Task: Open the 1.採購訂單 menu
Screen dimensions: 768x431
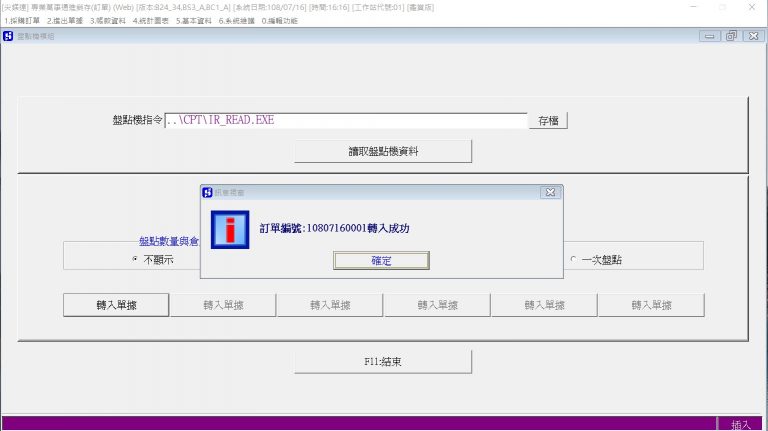Action: (x=22, y=21)
